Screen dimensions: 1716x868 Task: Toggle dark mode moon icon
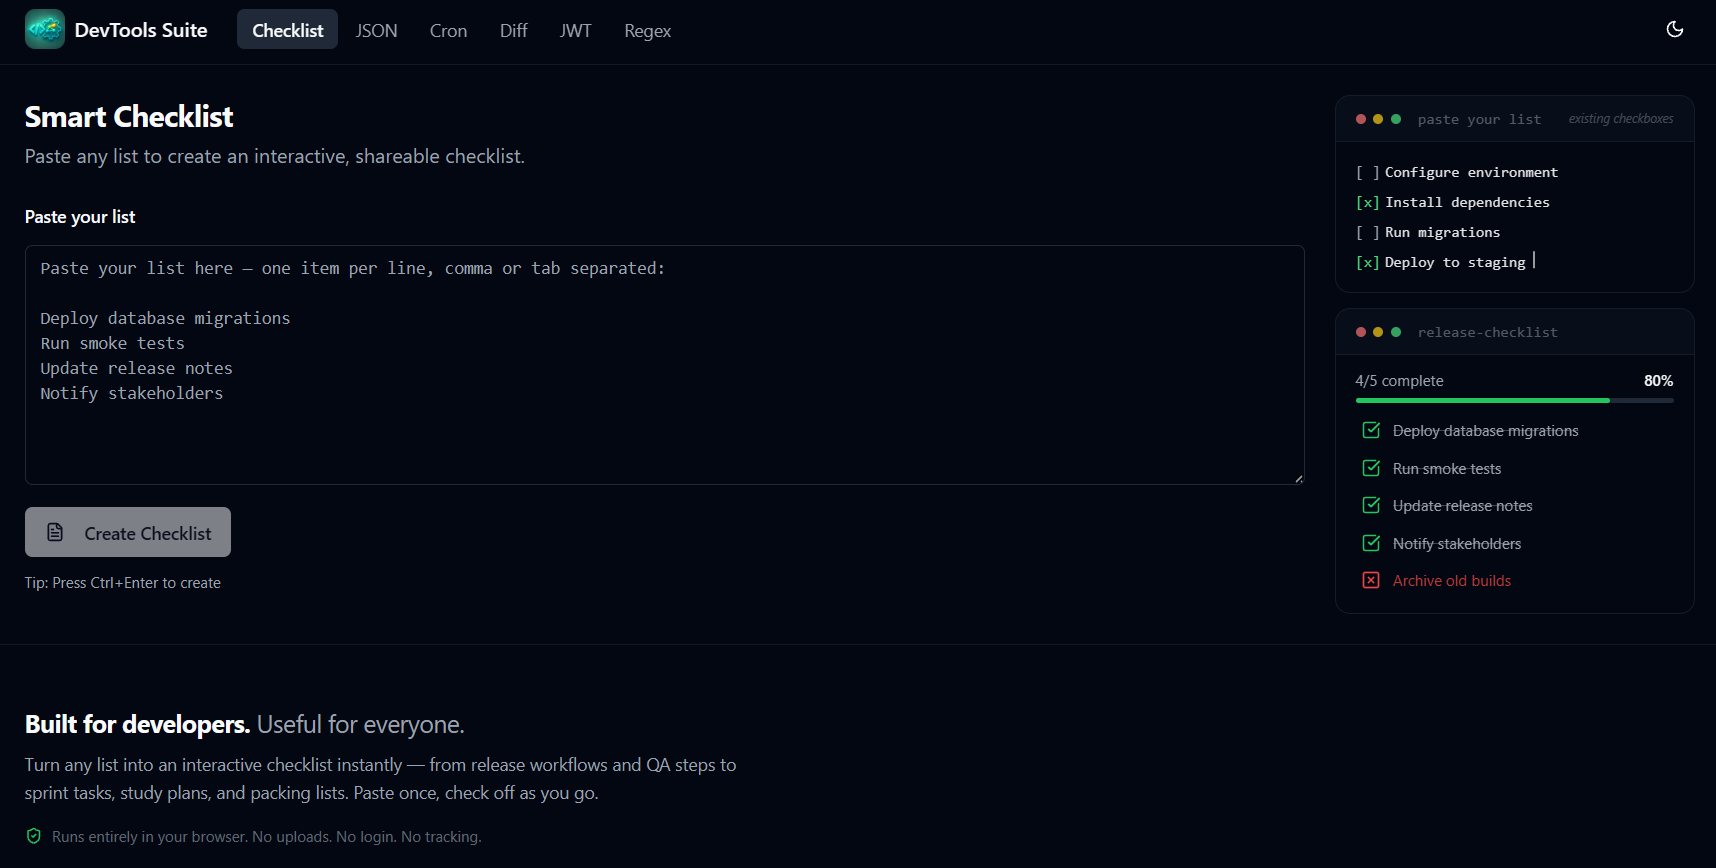tap(1675, 30)
